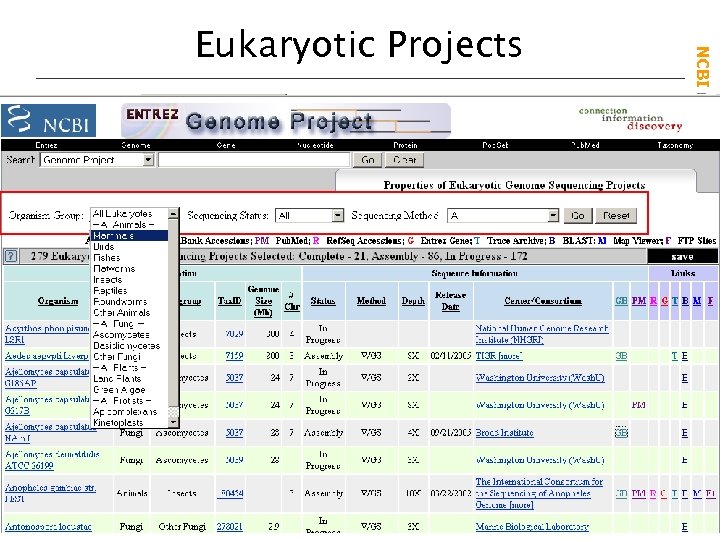Click the Reset button

(616, 215)
